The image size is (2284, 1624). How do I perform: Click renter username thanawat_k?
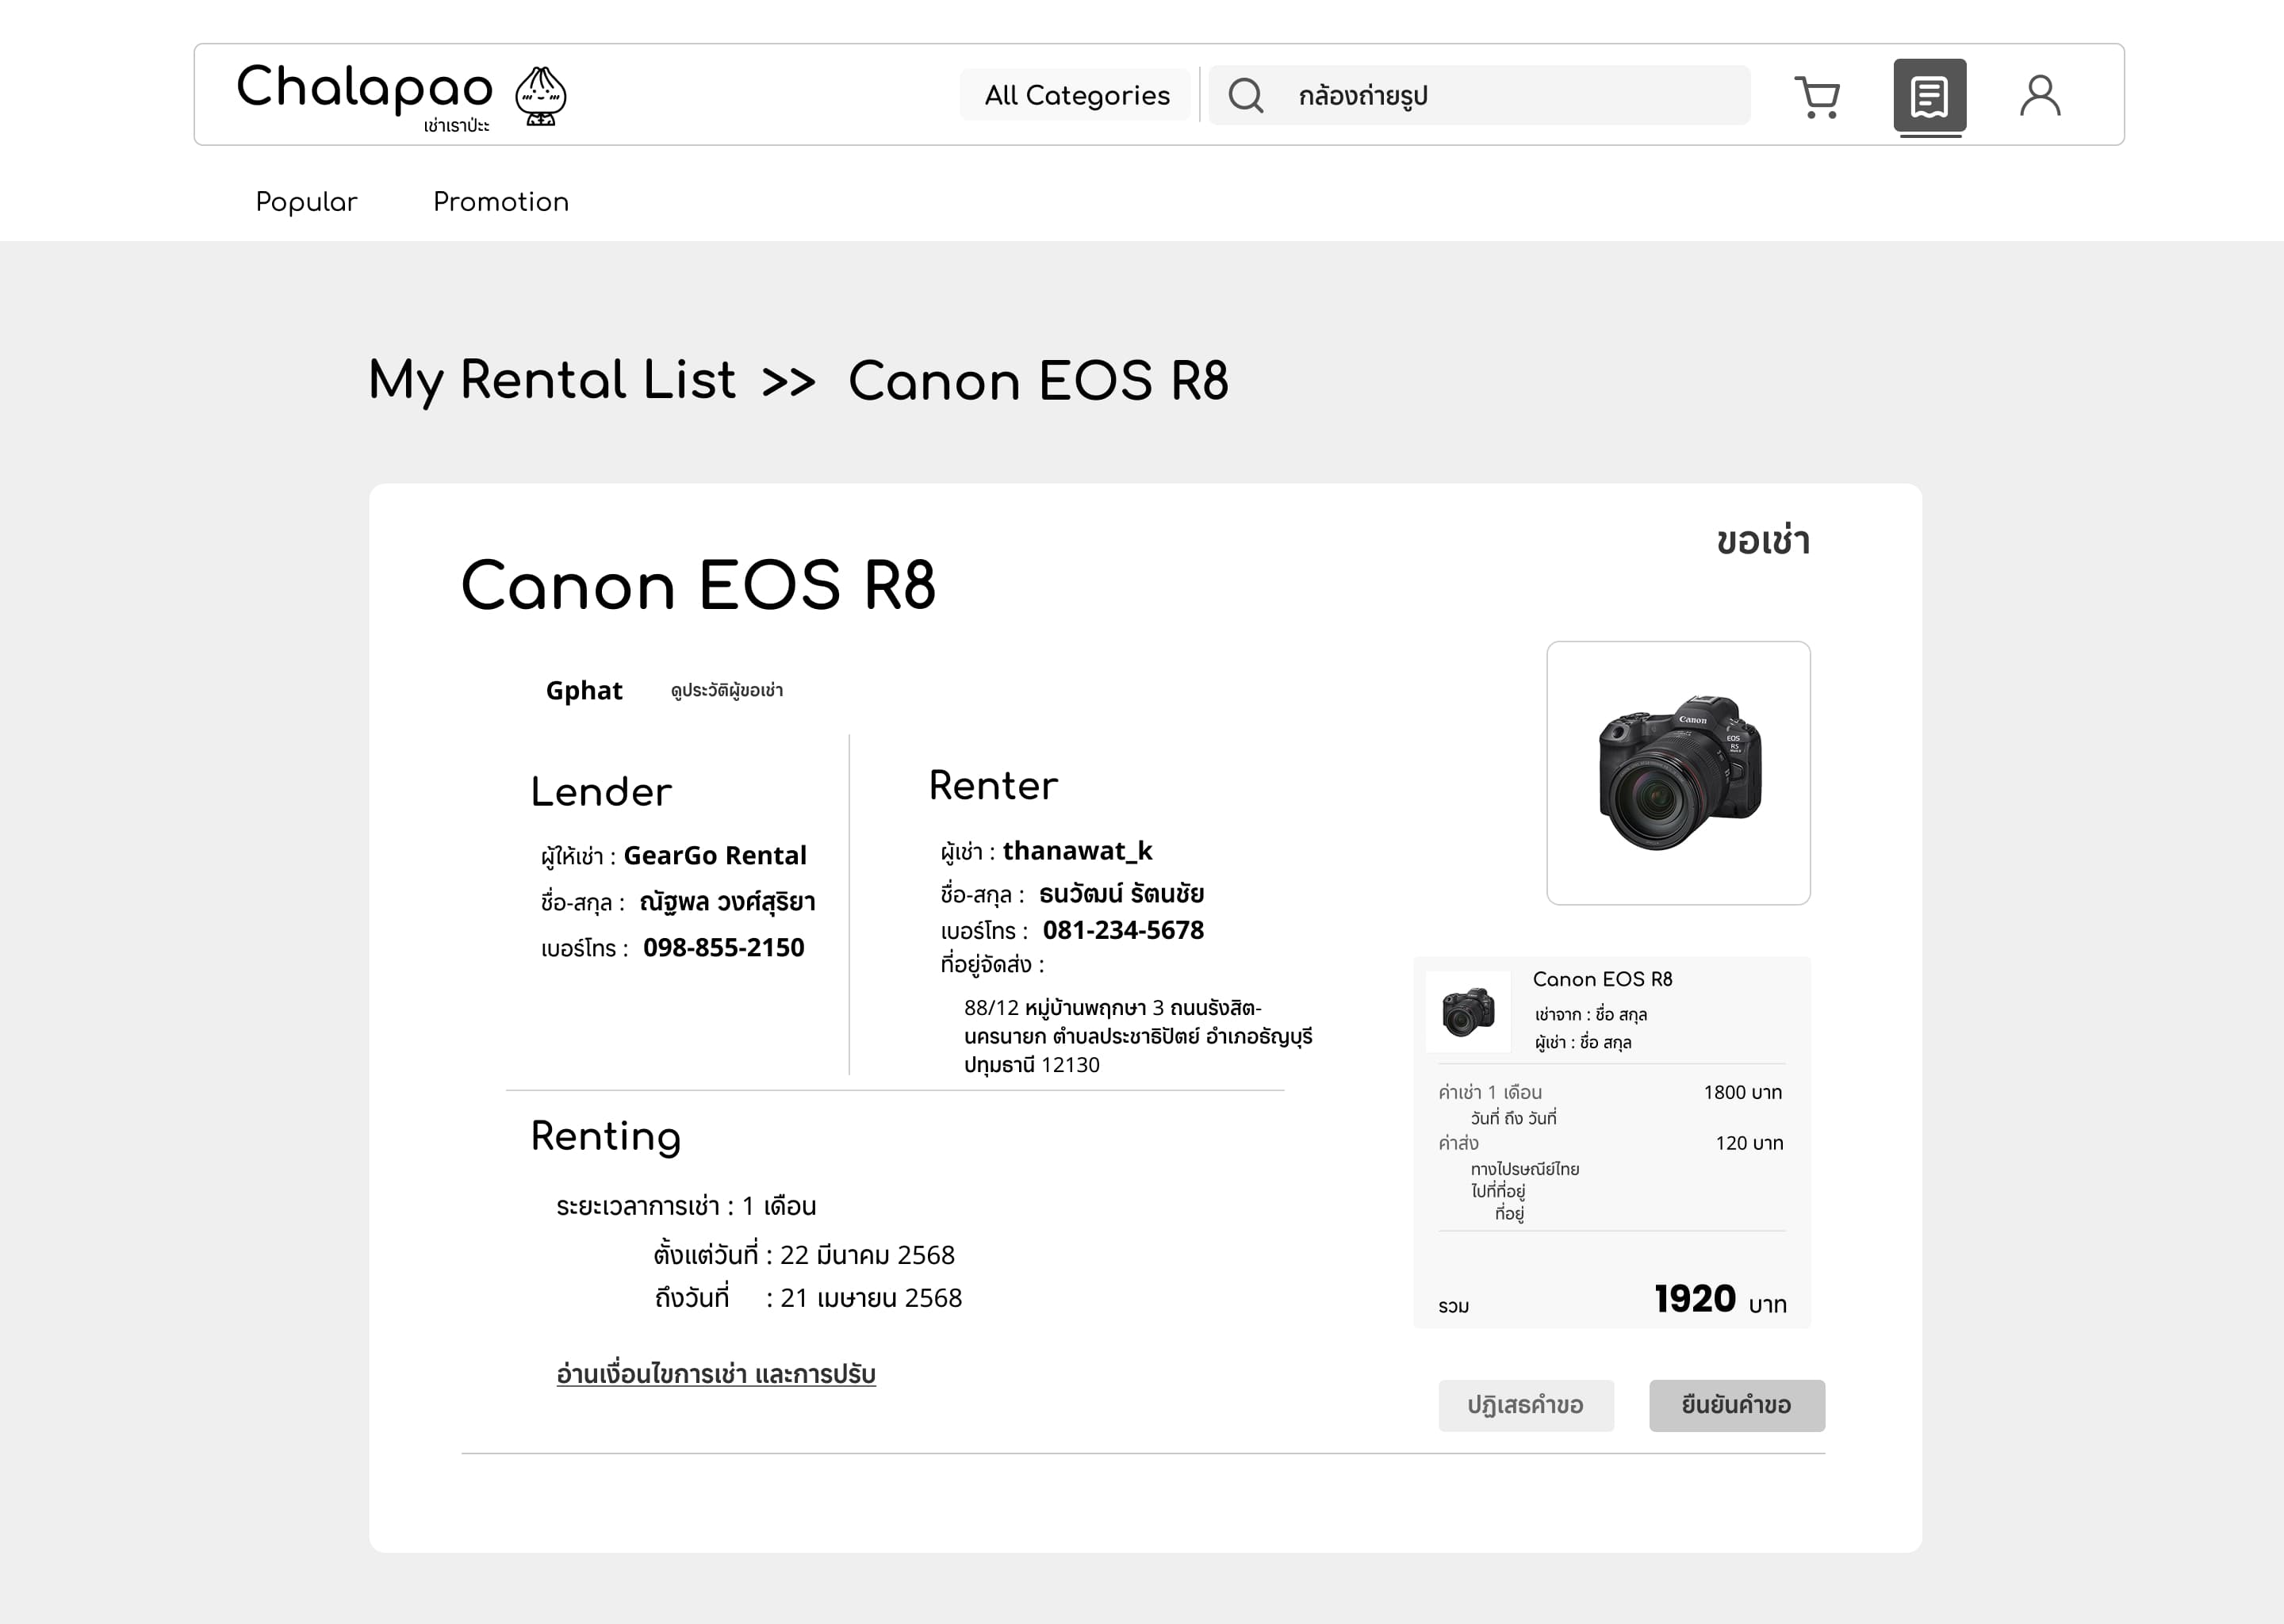pyautogui.click(x=1078, y=851)
